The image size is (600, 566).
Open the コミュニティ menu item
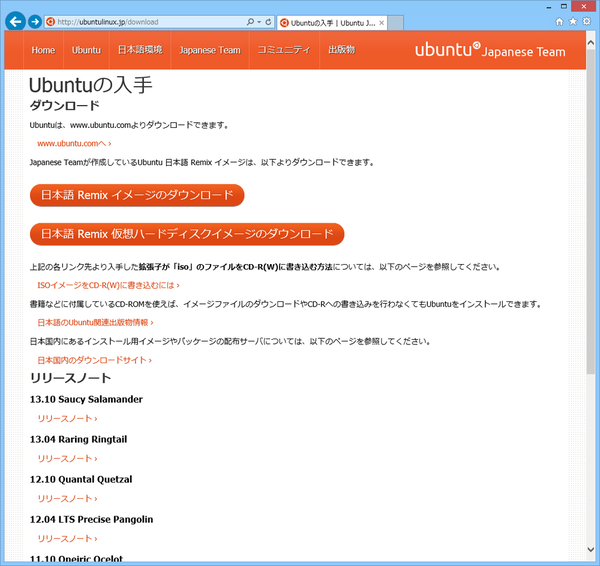point(284,50)
